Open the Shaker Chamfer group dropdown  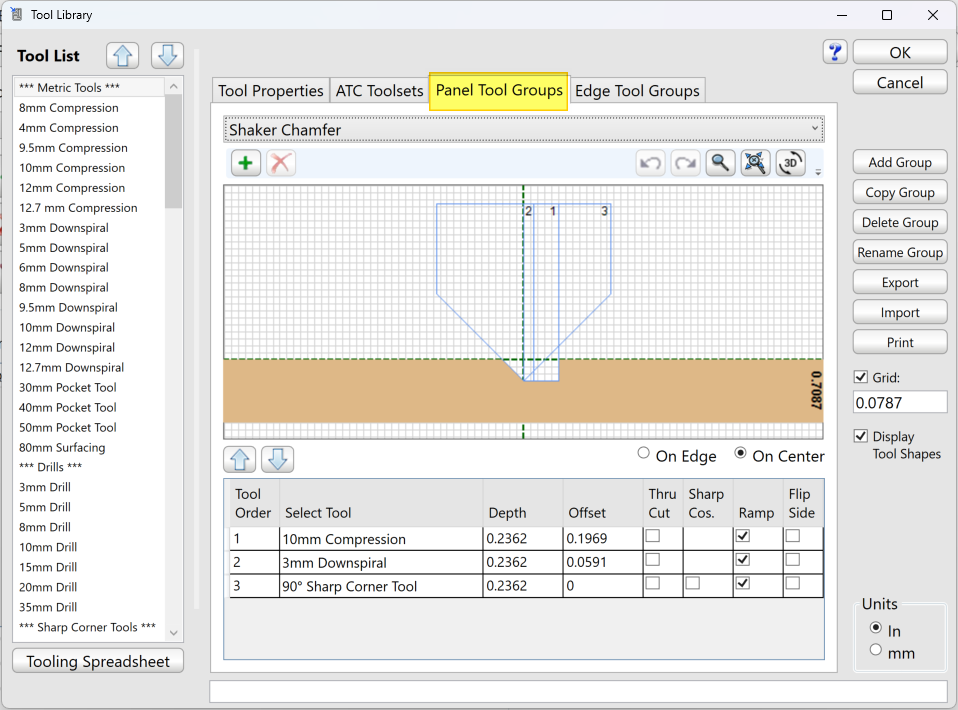click(x=524, y=130)
